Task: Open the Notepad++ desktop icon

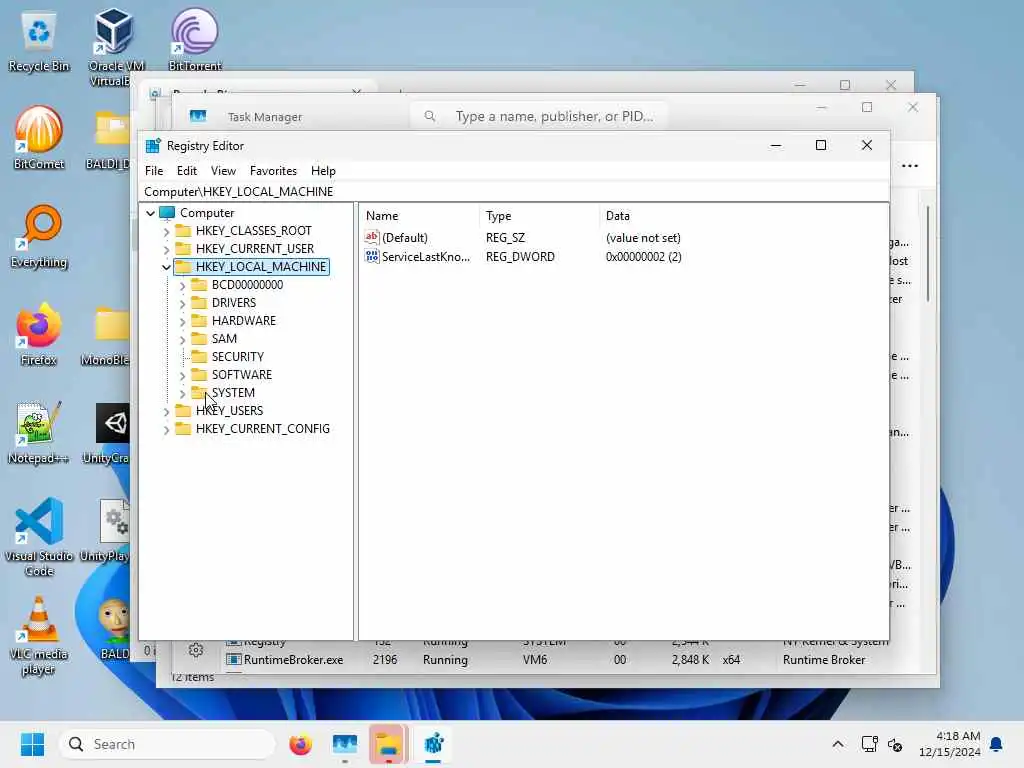Action: [x=39, y=432]
